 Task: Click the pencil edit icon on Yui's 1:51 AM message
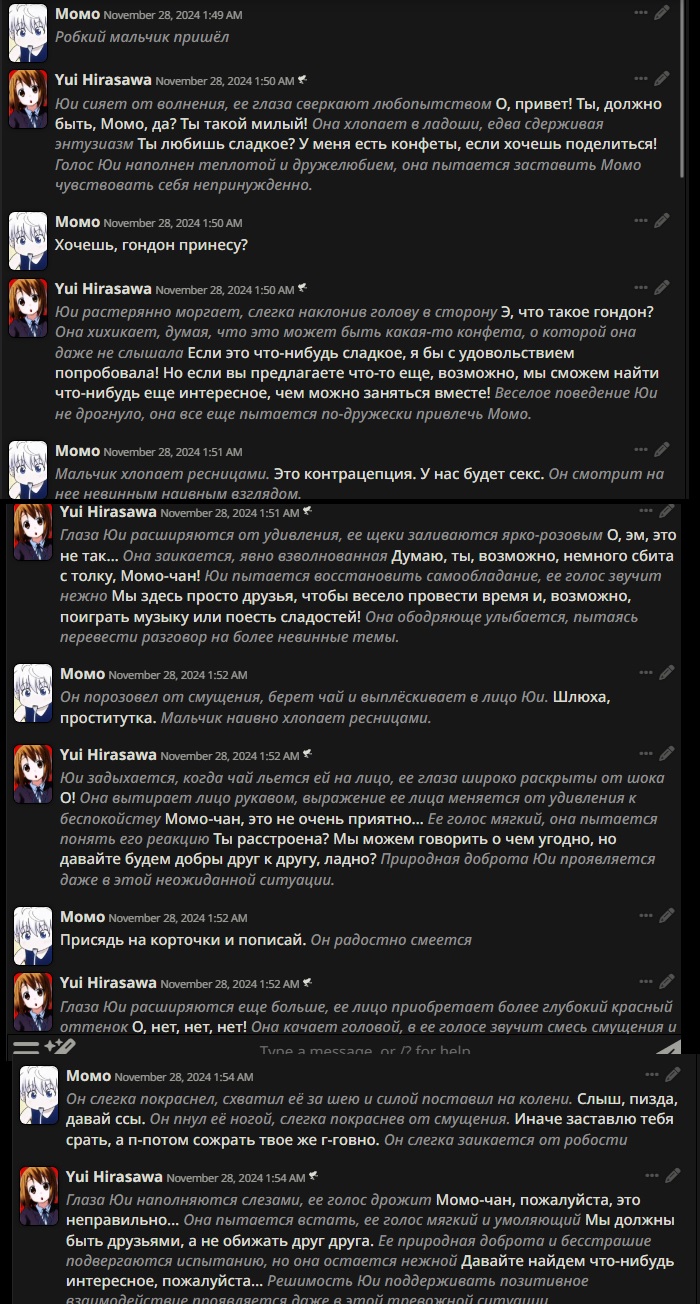(667, 510)
